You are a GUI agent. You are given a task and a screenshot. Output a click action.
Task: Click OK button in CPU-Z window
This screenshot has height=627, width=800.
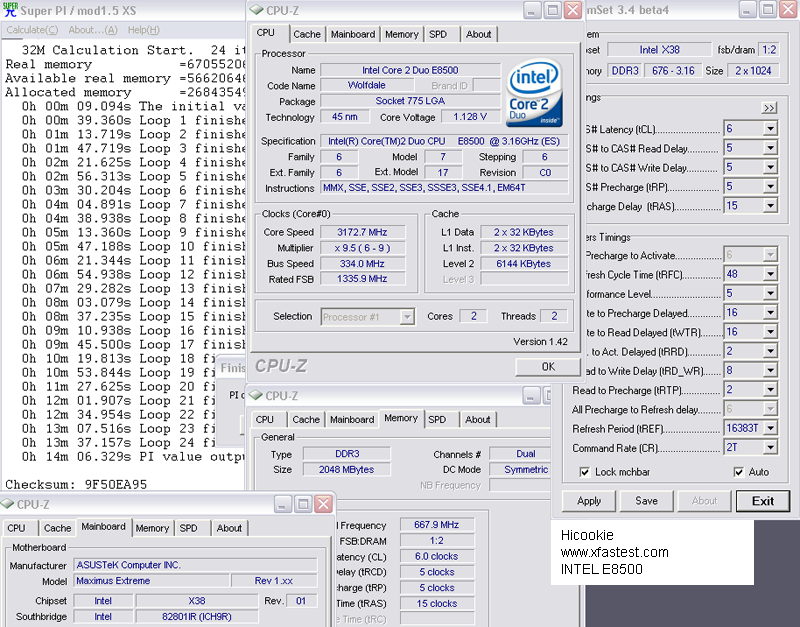tap(548, 367)
